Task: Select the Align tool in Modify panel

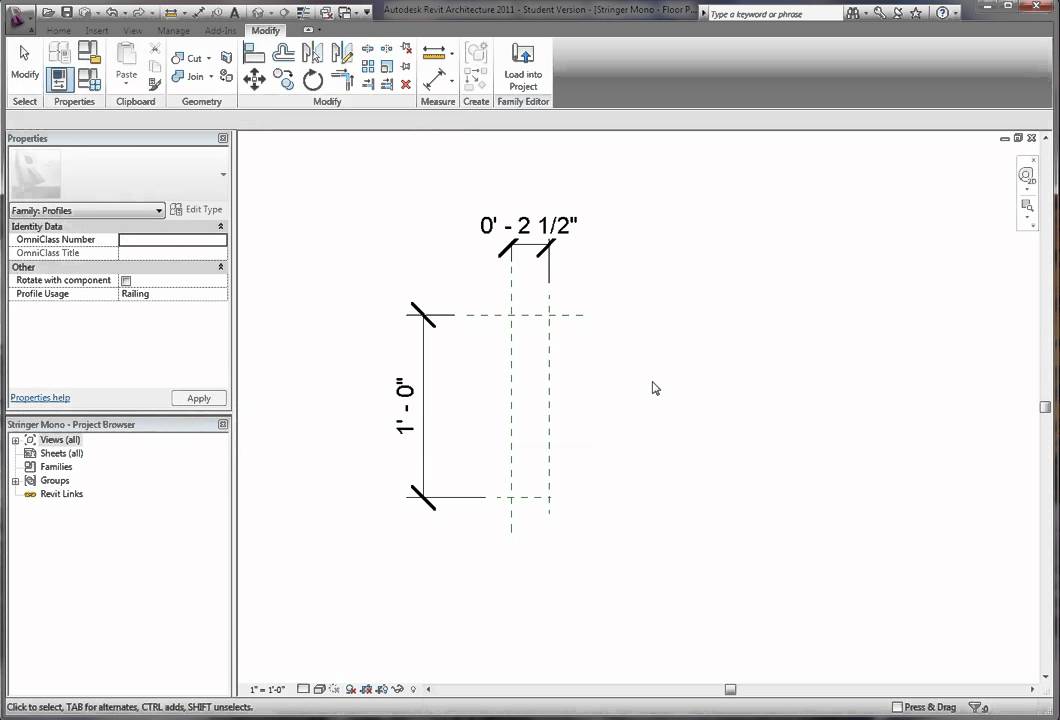Action: (254, 50)
